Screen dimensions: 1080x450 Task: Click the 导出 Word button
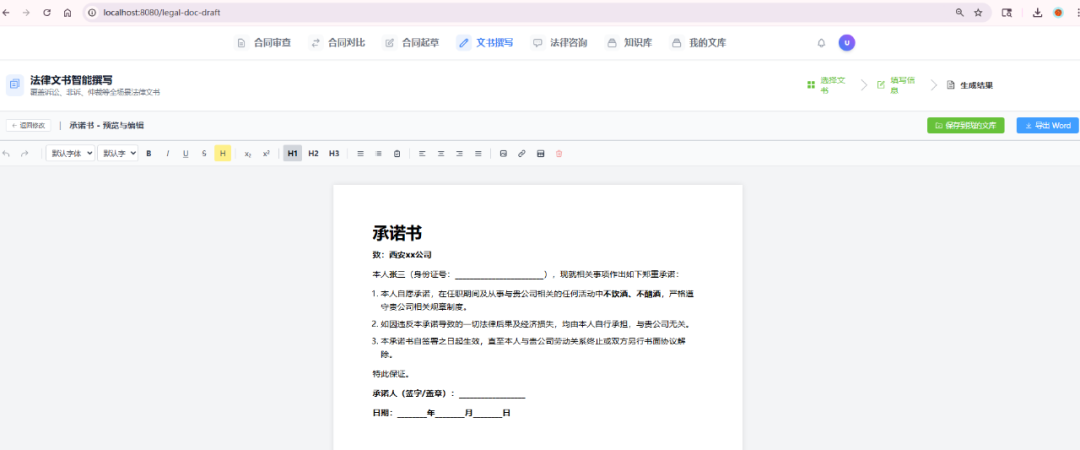tap(1047, 125)
